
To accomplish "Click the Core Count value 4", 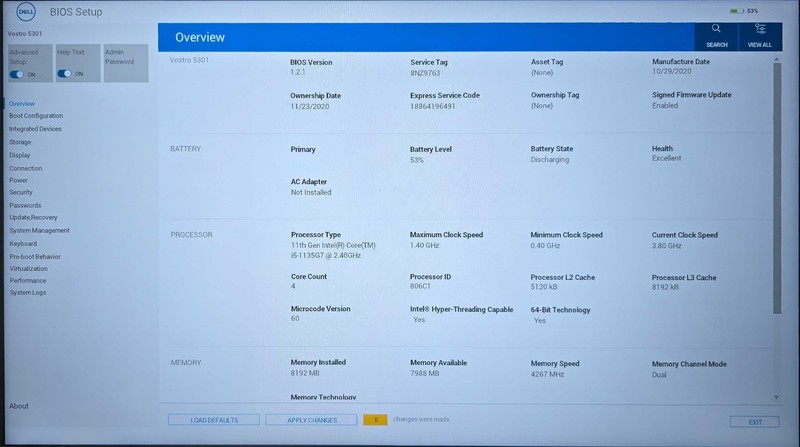I will pyautogui.click(x=293, y=286).
